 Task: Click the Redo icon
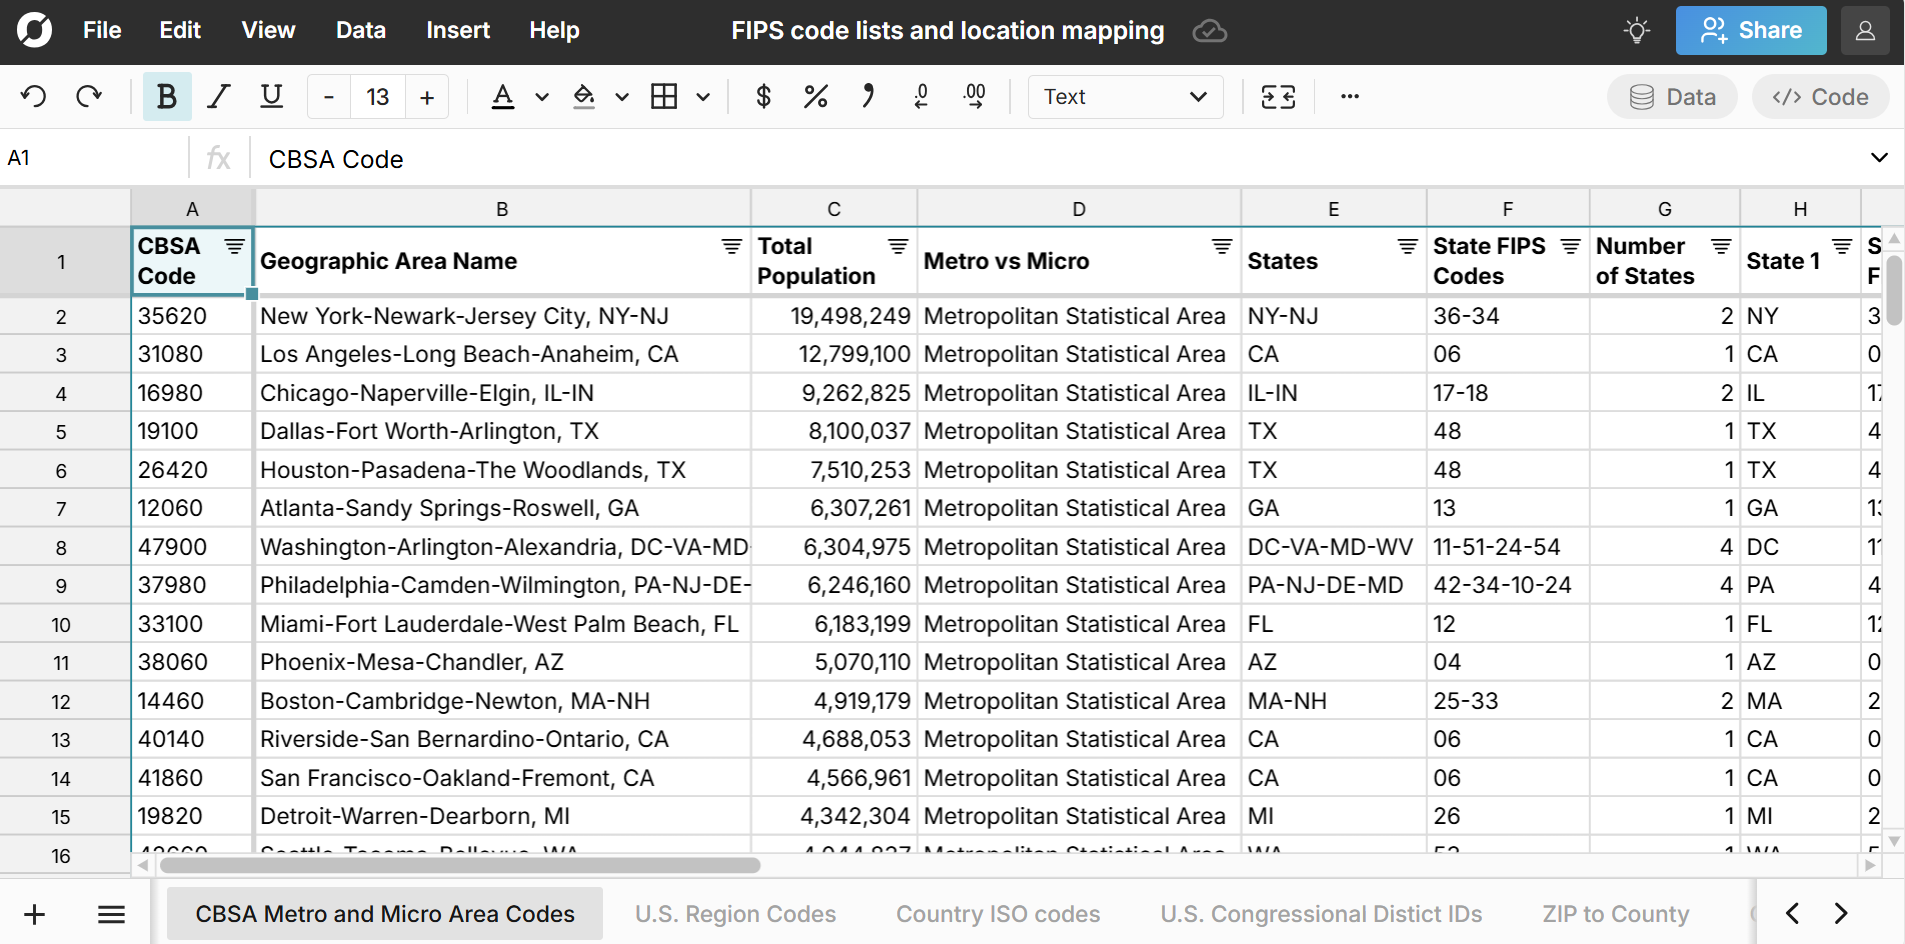tap(88, 96)
